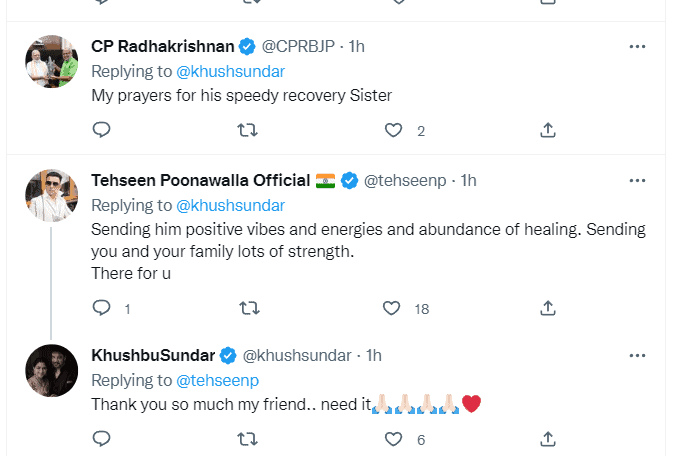This screenshot has width=686, height=456.
Task: Open more options for Tehseen Poonawalla's tweet
Action: 636,180
